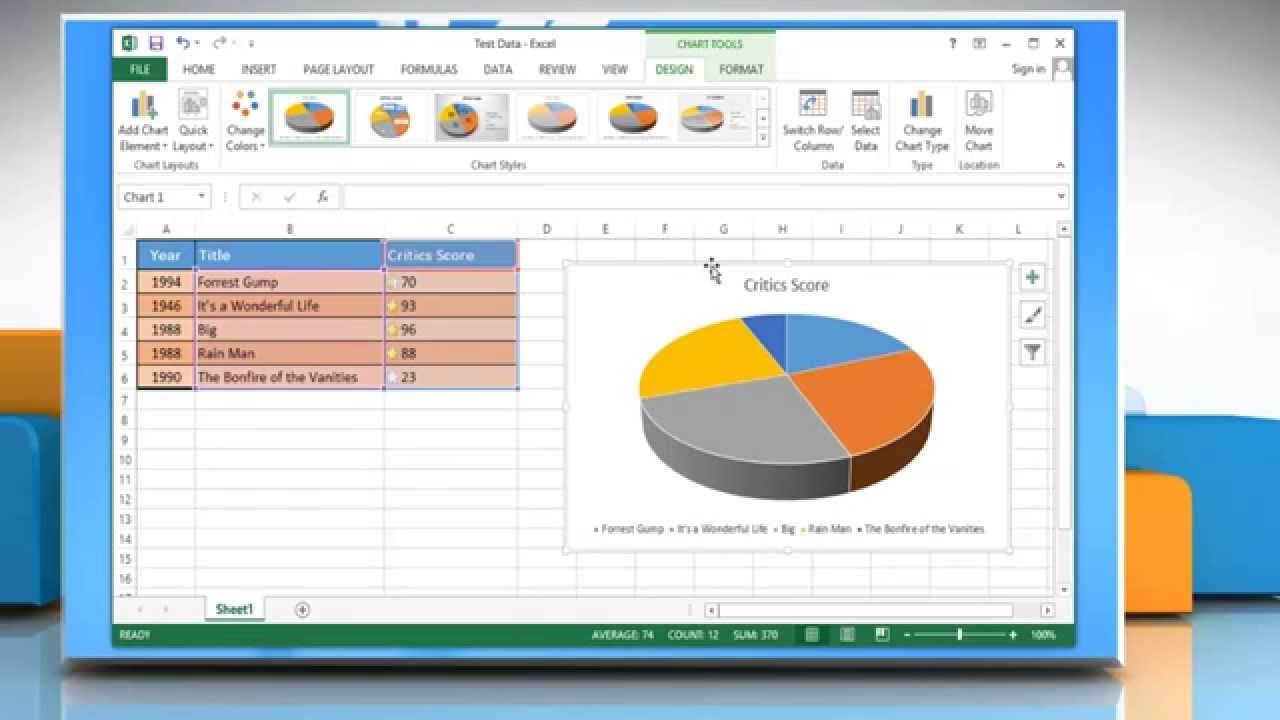The image size is (1280, 720).
Task: Open the Chart Styles brush button
Action: [1032, 315]
